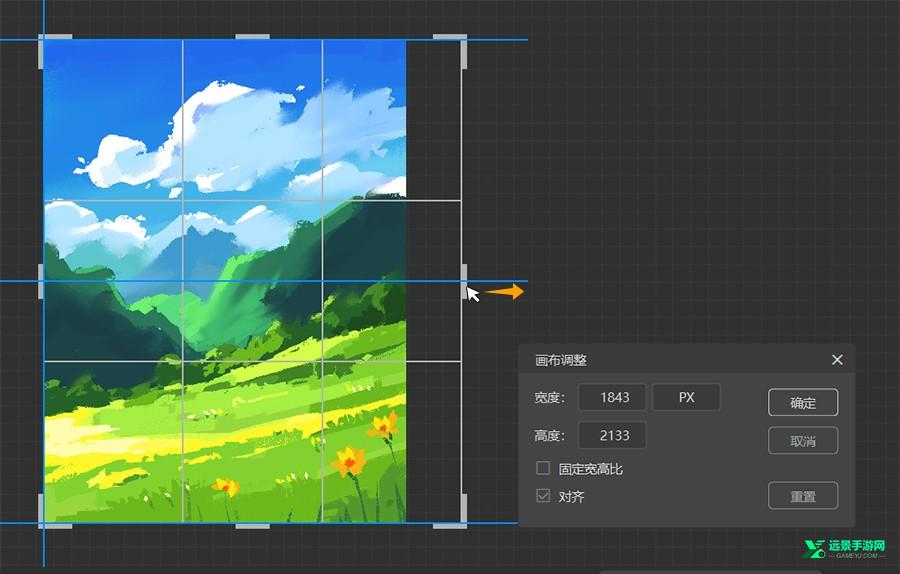
Task: Click the bottom-middle canvas resize handle
Action: pos(253,525)
